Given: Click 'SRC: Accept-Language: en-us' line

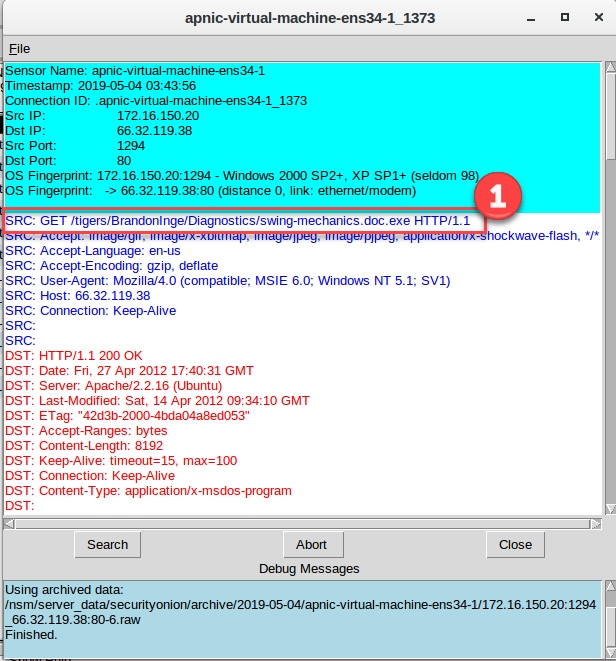Looking at the screenshot, I should [x=93, y=251].
